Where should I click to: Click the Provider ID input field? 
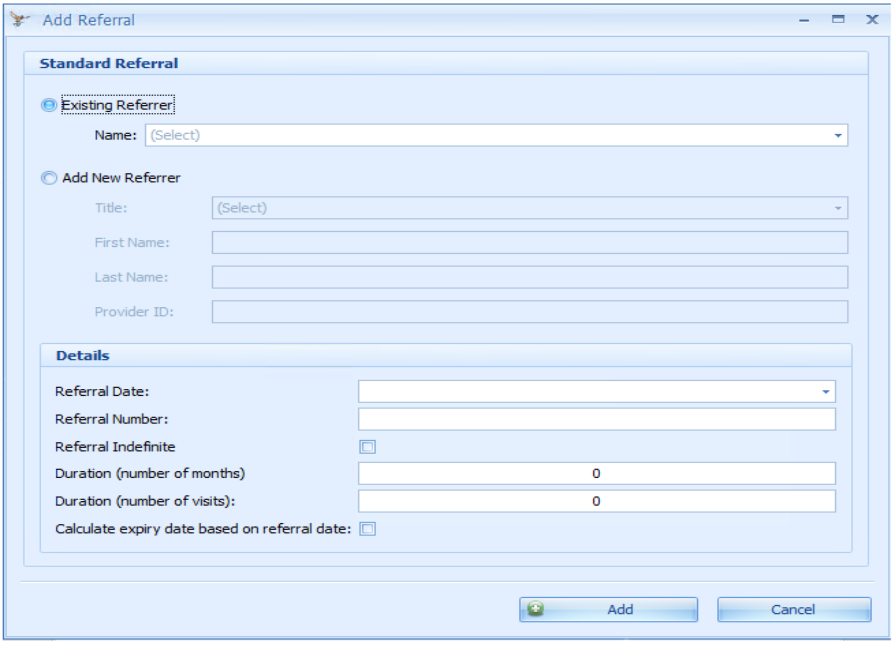coord(530,312)
